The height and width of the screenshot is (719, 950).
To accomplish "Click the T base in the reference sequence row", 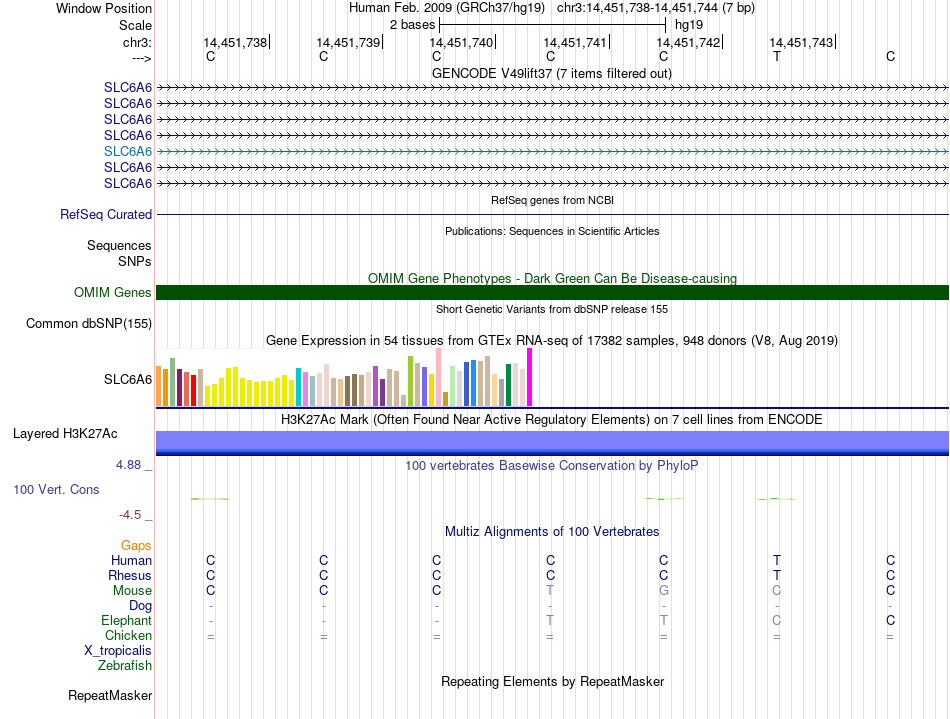I will pyautogui.click(x=777, y=56).
